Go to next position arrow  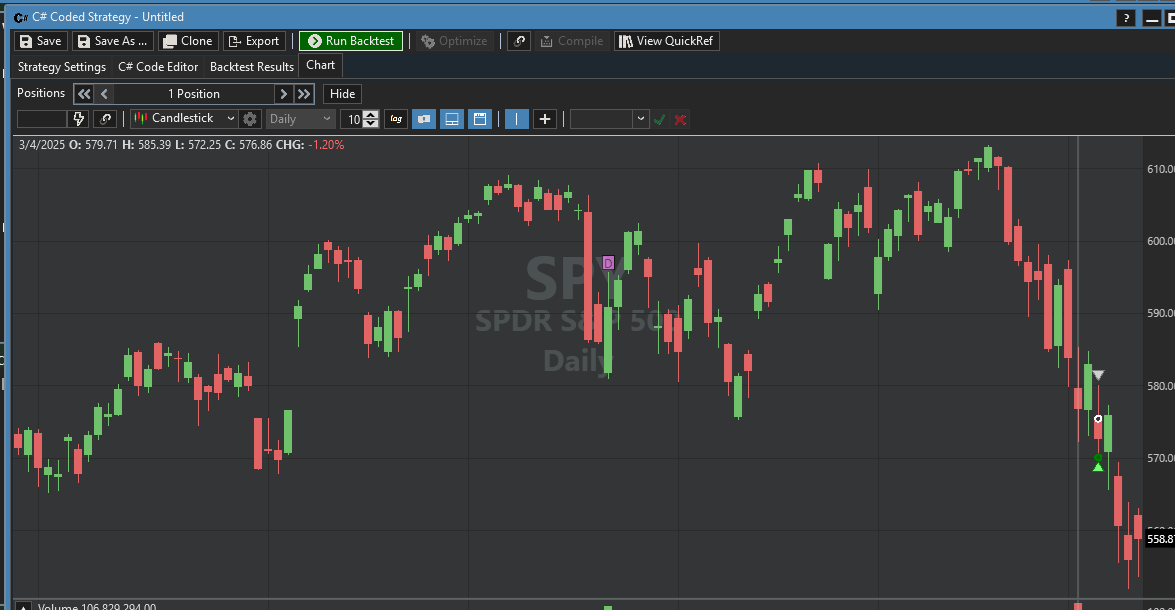pos(284,94)
